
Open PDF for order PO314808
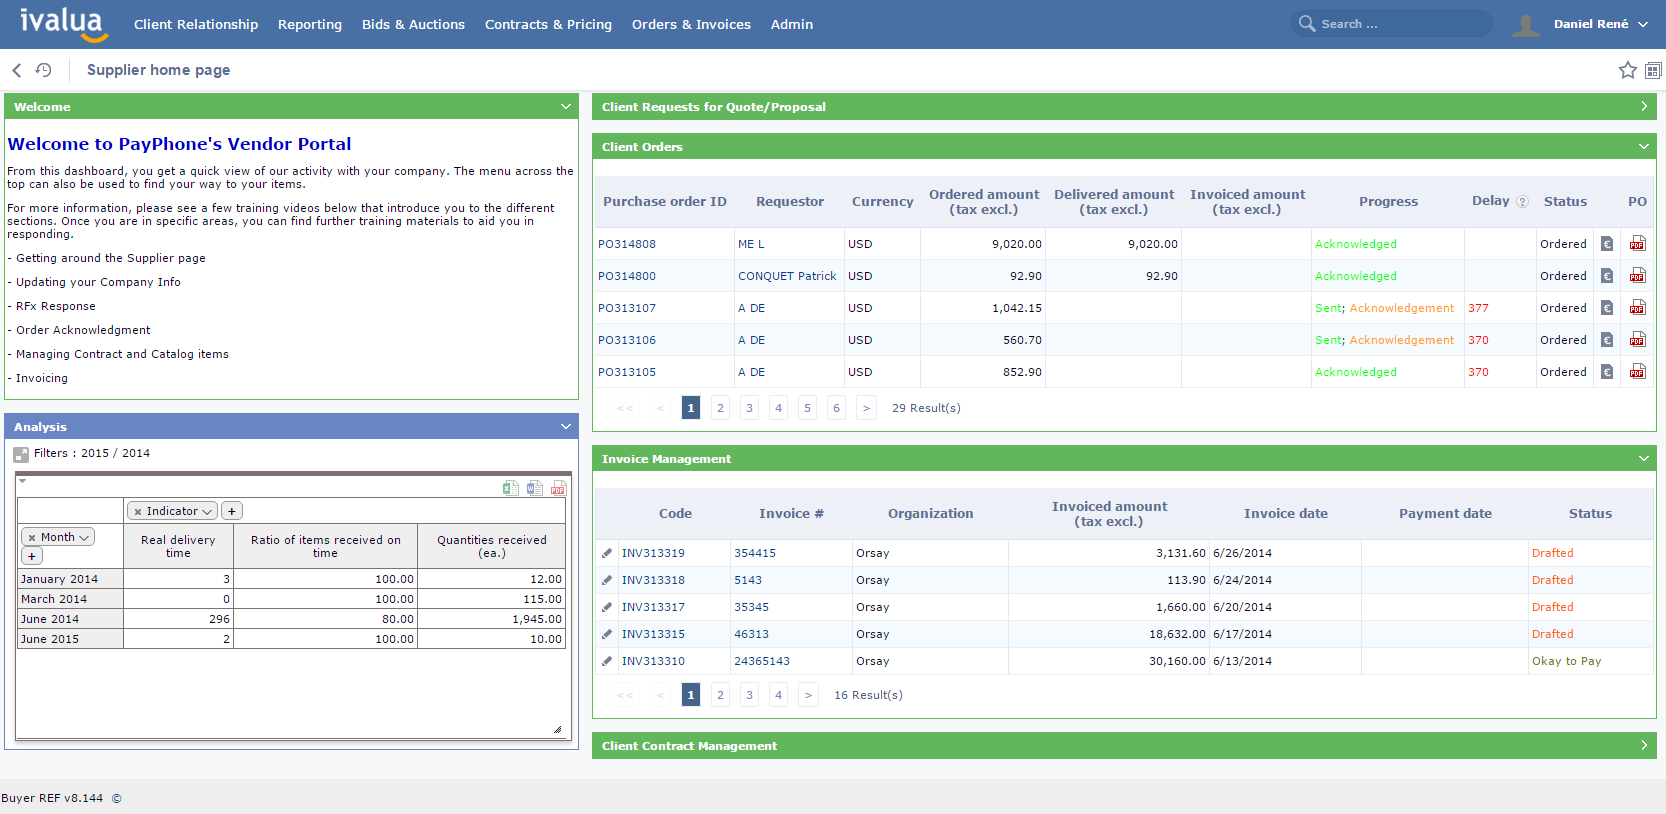1637,244
